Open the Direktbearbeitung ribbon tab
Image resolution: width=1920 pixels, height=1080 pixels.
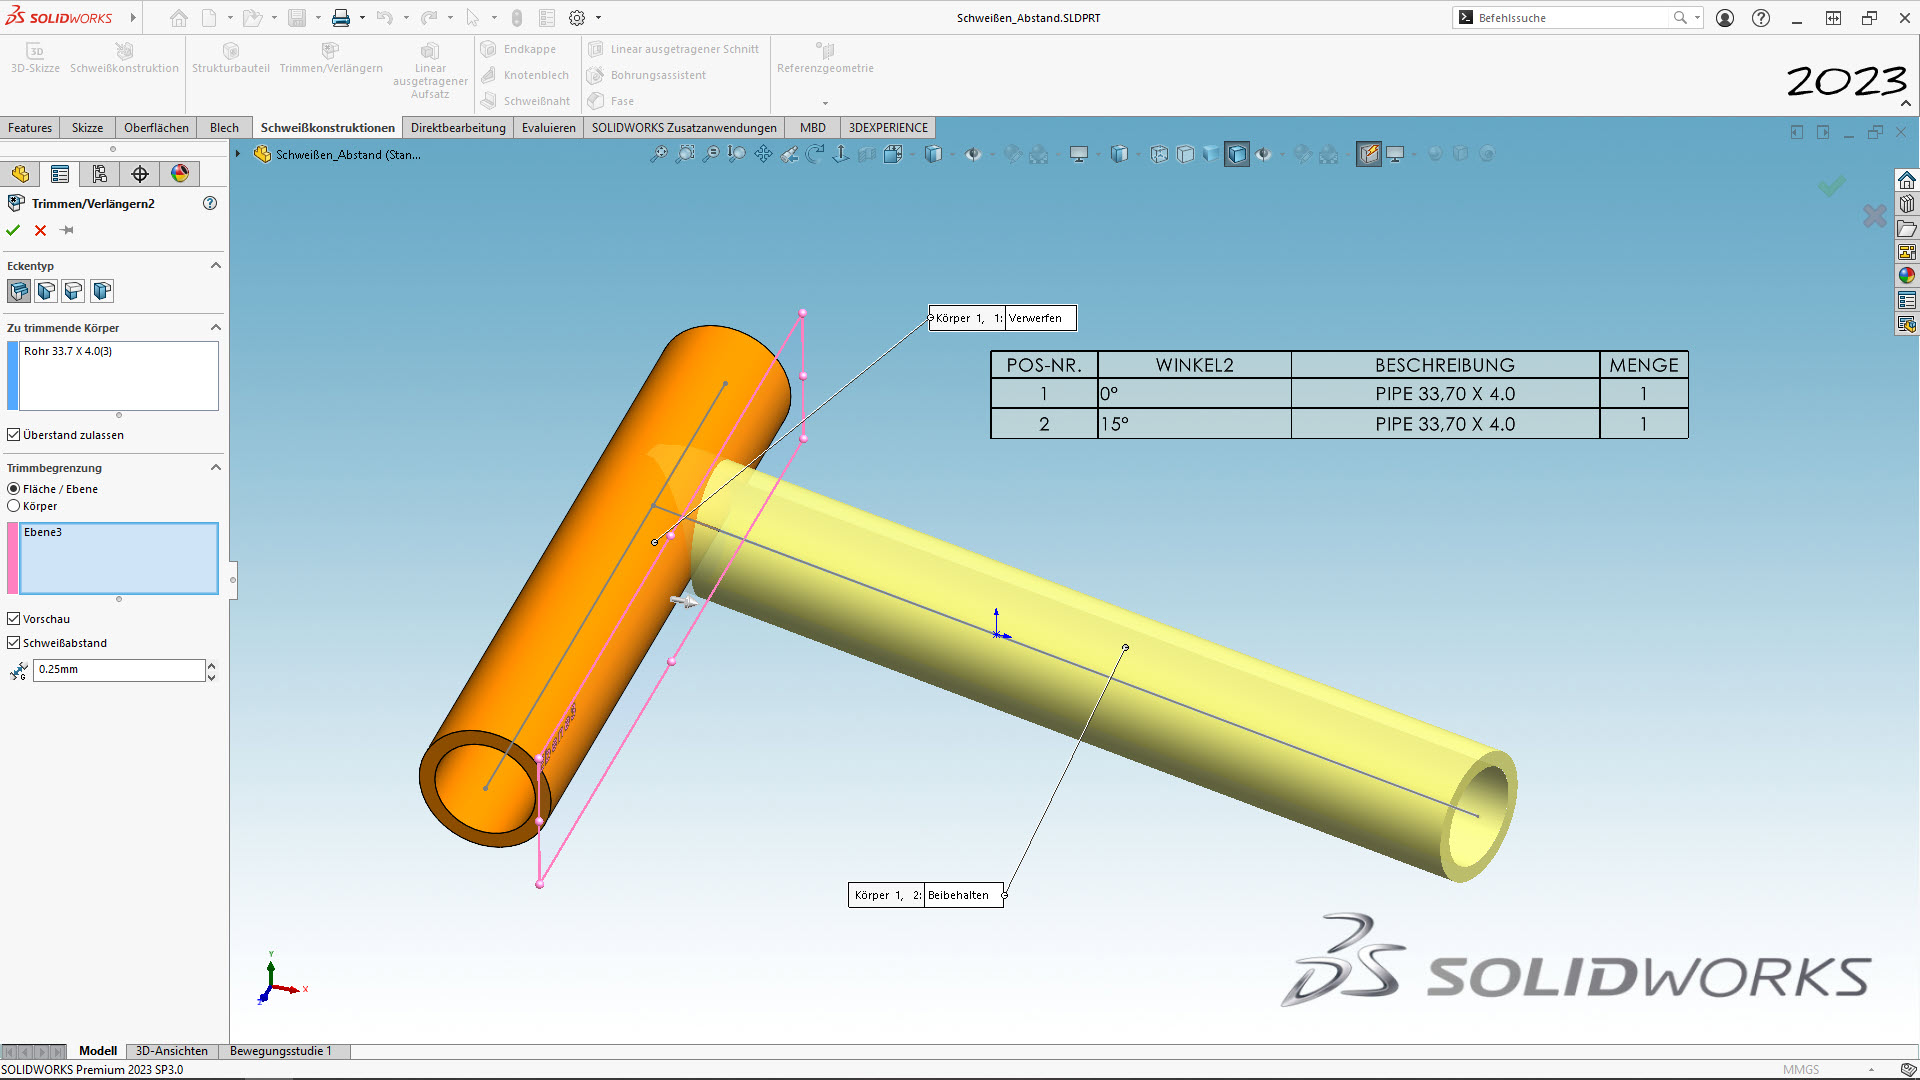[458, 127]
